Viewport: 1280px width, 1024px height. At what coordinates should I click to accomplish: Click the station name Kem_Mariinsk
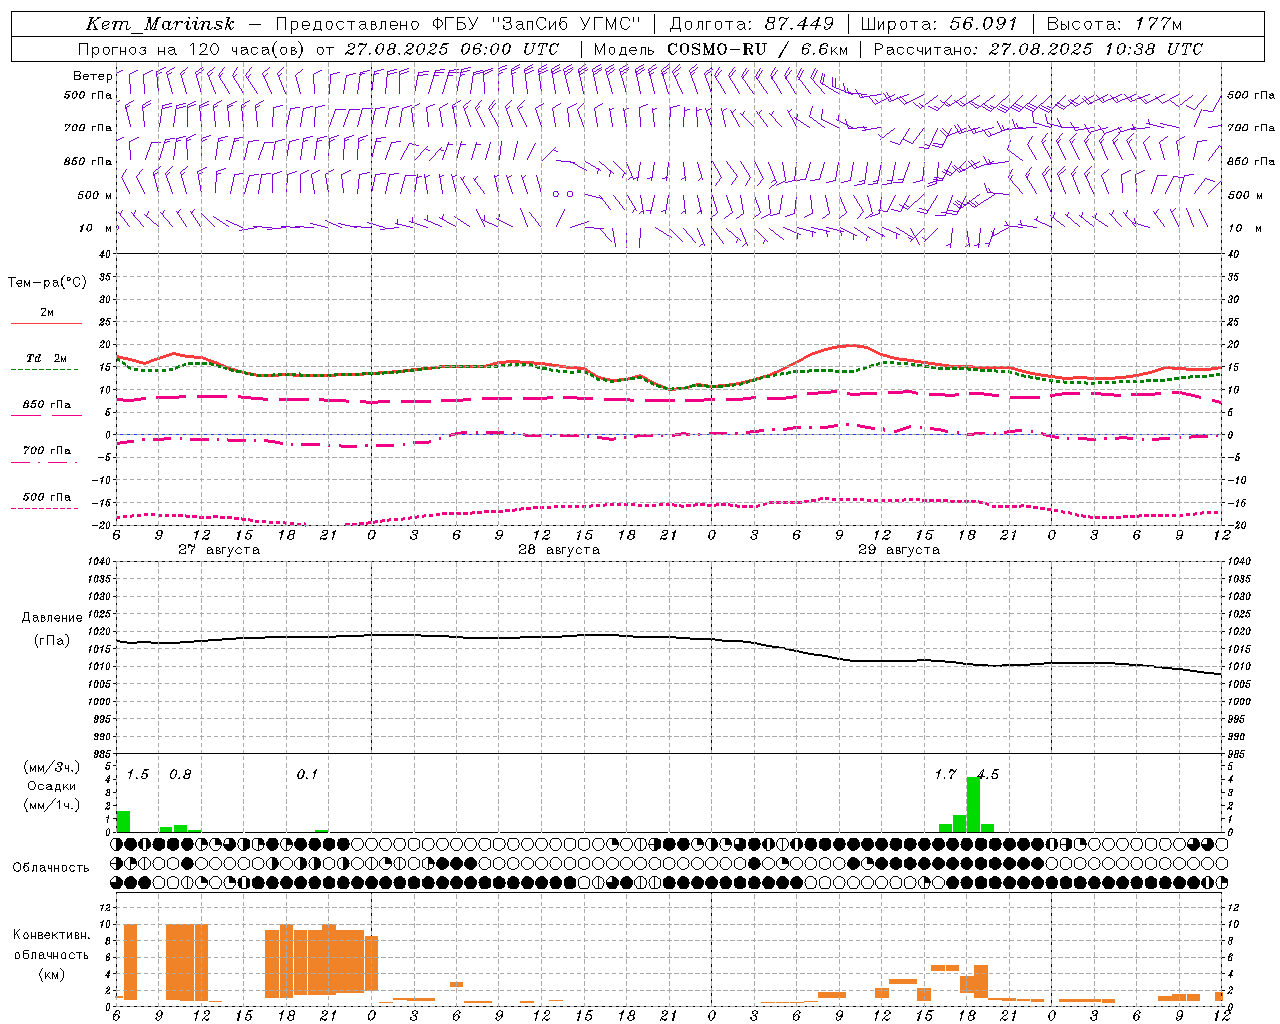160,25
